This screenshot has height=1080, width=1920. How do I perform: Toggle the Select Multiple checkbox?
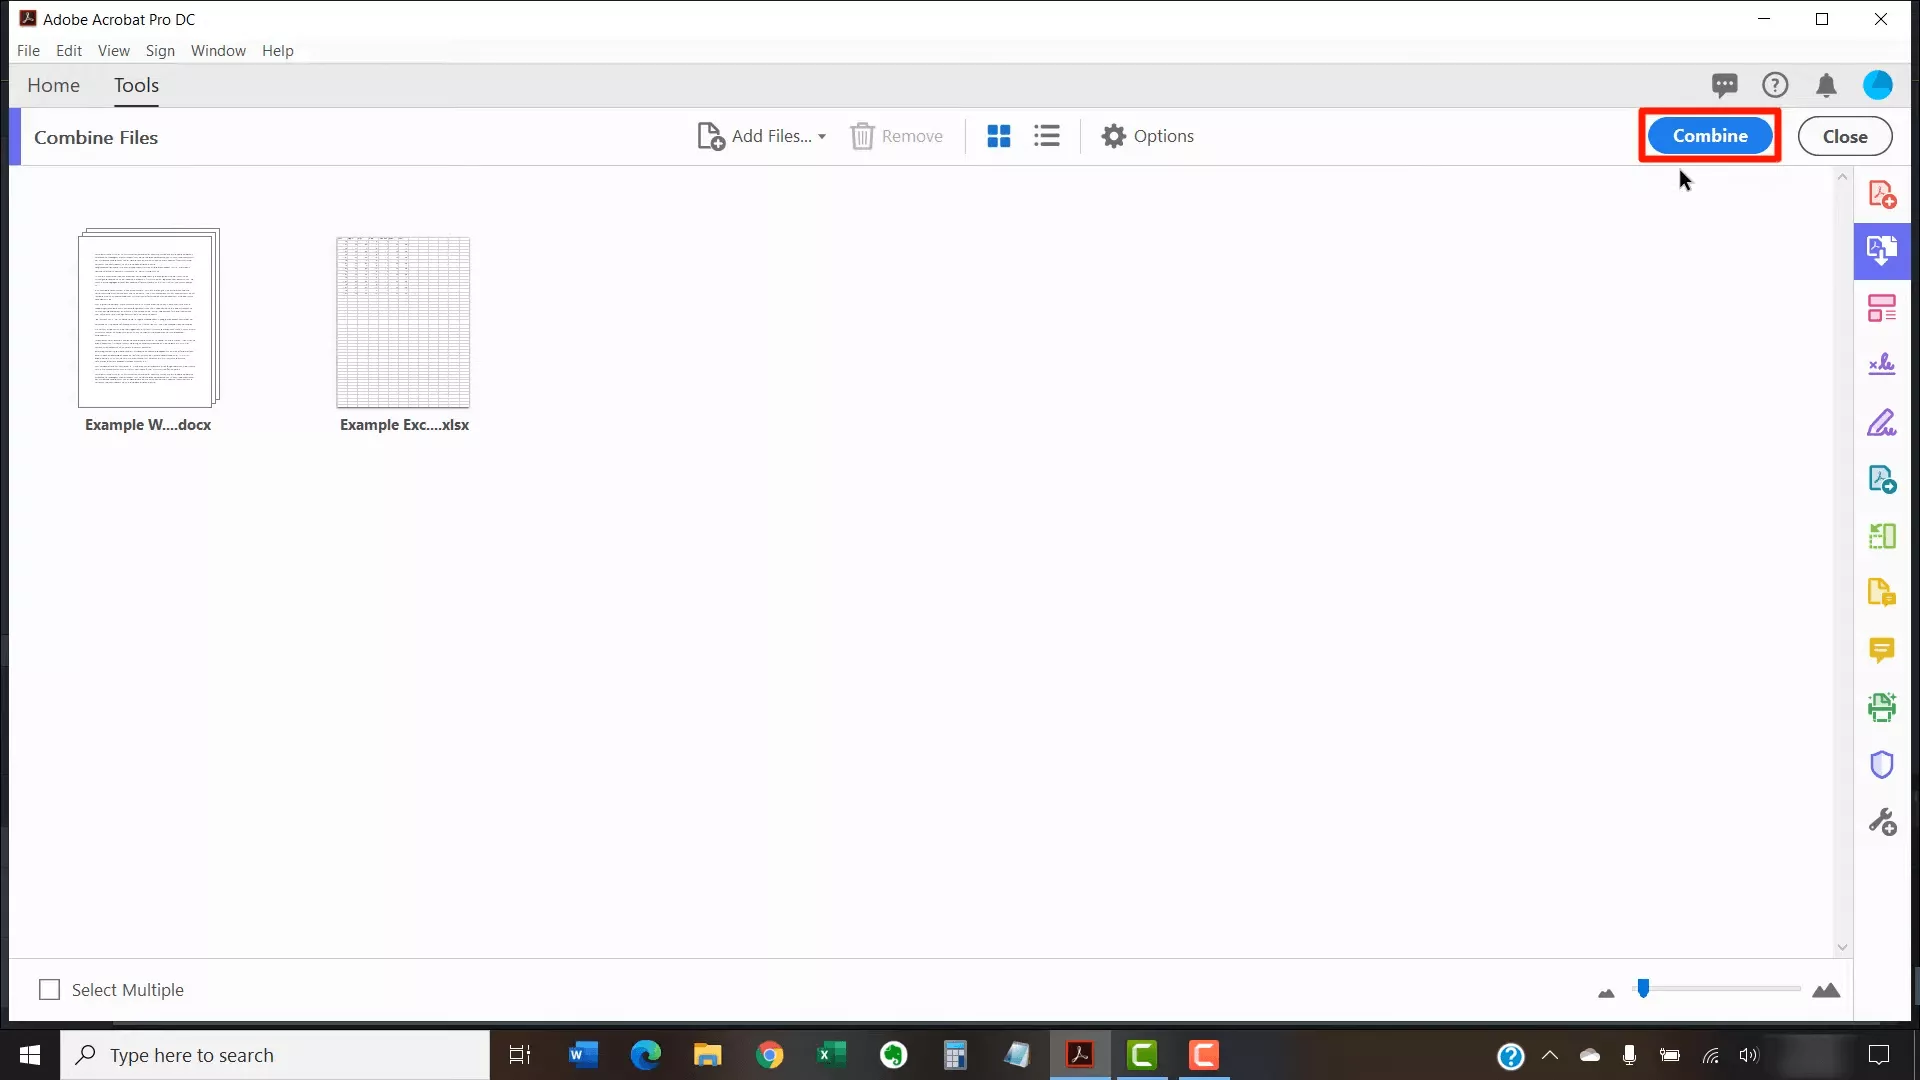pos(49,989)
